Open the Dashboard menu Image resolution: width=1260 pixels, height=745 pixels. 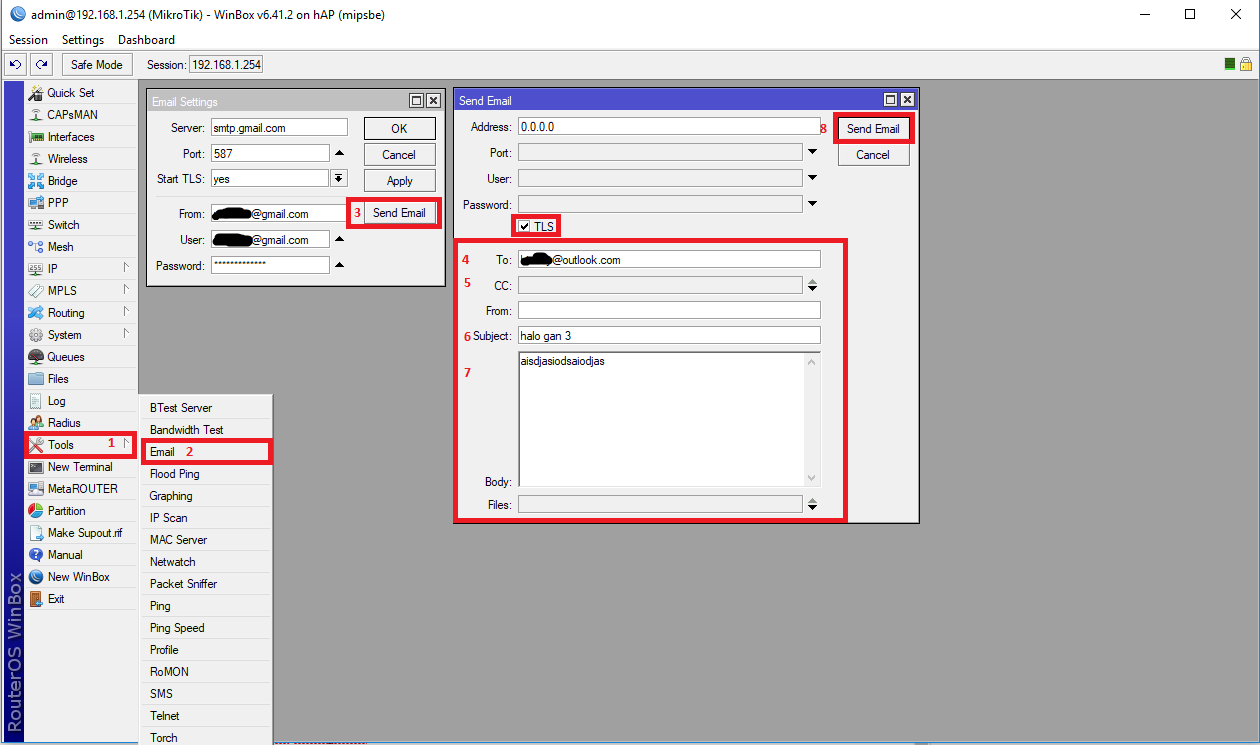pos(146,40)
